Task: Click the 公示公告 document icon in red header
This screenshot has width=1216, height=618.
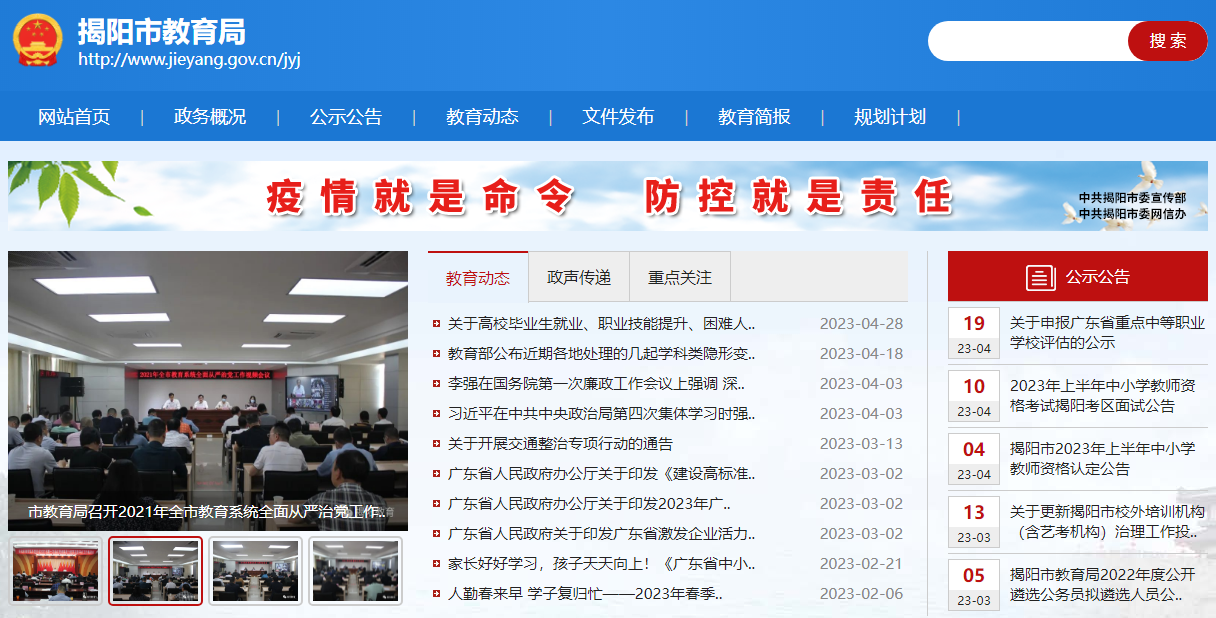Action: pyautogui.click(x=1040, y=277)
